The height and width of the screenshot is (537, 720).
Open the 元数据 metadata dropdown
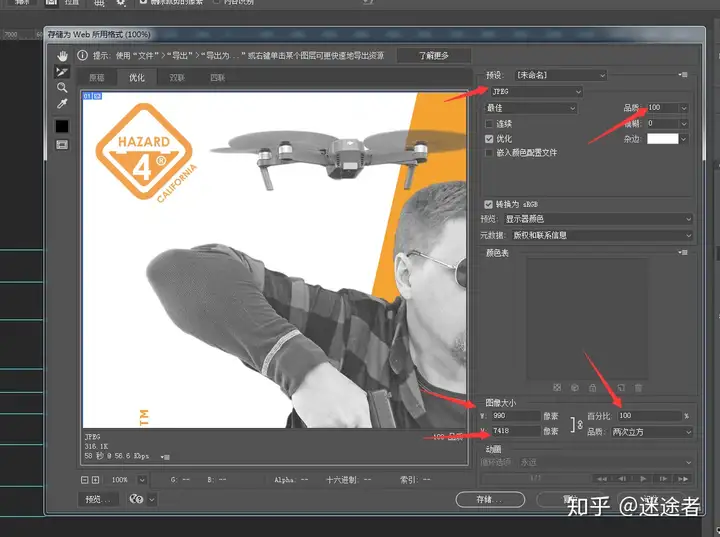602,235
